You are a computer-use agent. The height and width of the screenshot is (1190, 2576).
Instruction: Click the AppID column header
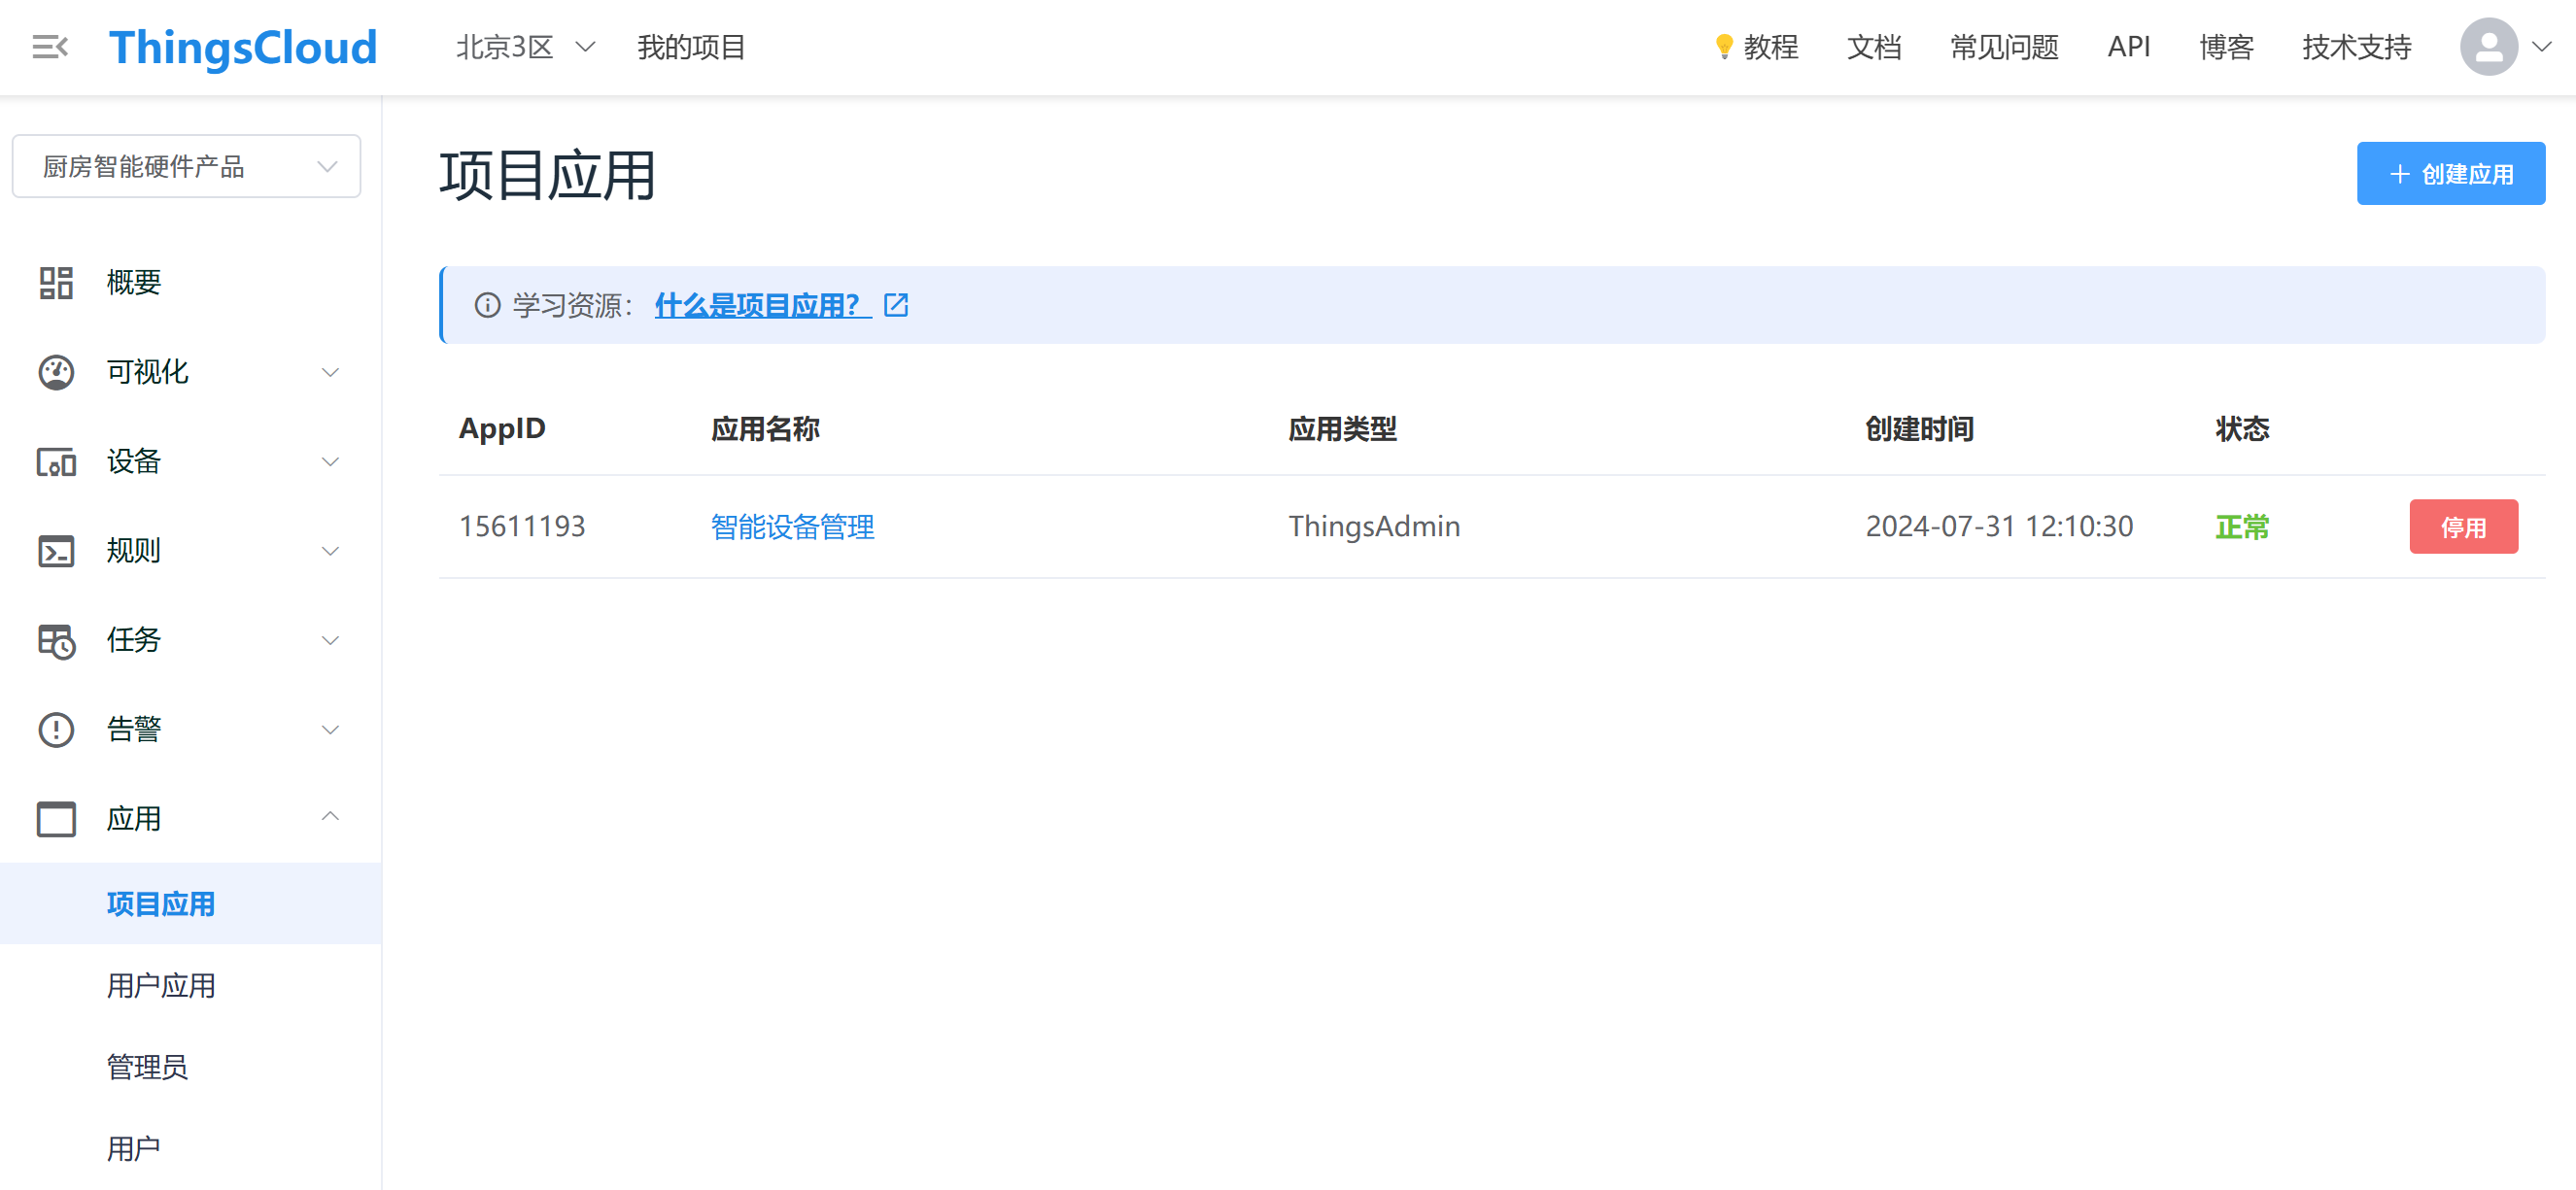coord(502,429)
